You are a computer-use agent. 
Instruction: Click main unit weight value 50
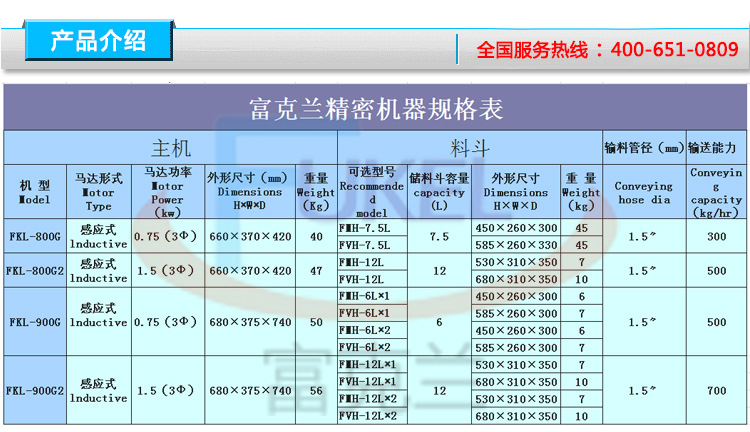click(x=316, y=322)
